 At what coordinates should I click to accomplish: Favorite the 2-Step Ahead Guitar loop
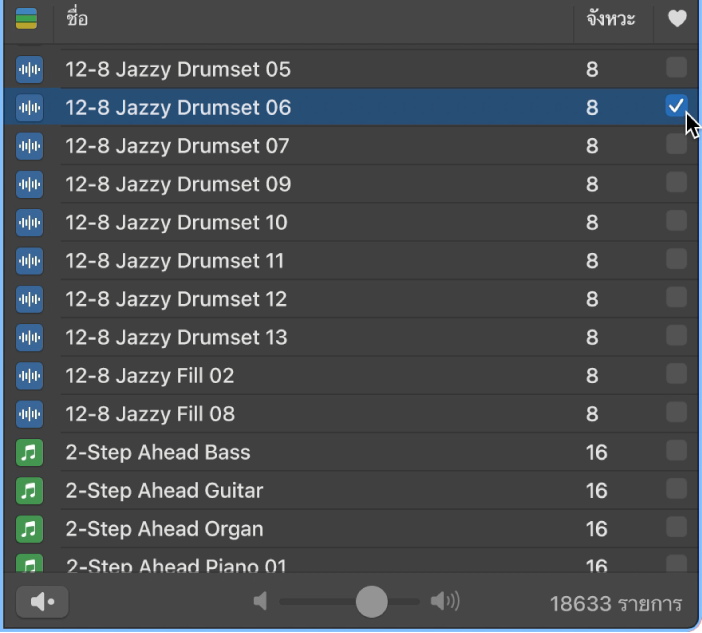click(676, 489)
